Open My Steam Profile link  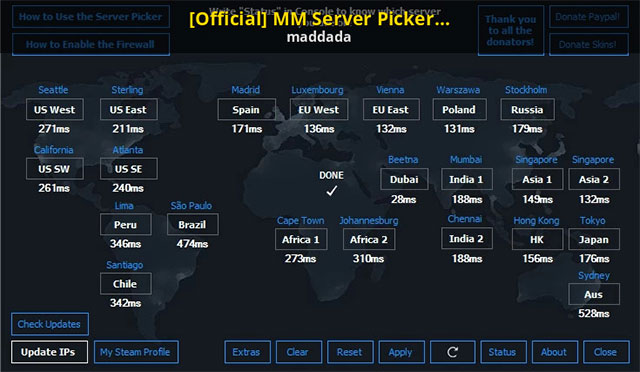click(x=136, y=352)
